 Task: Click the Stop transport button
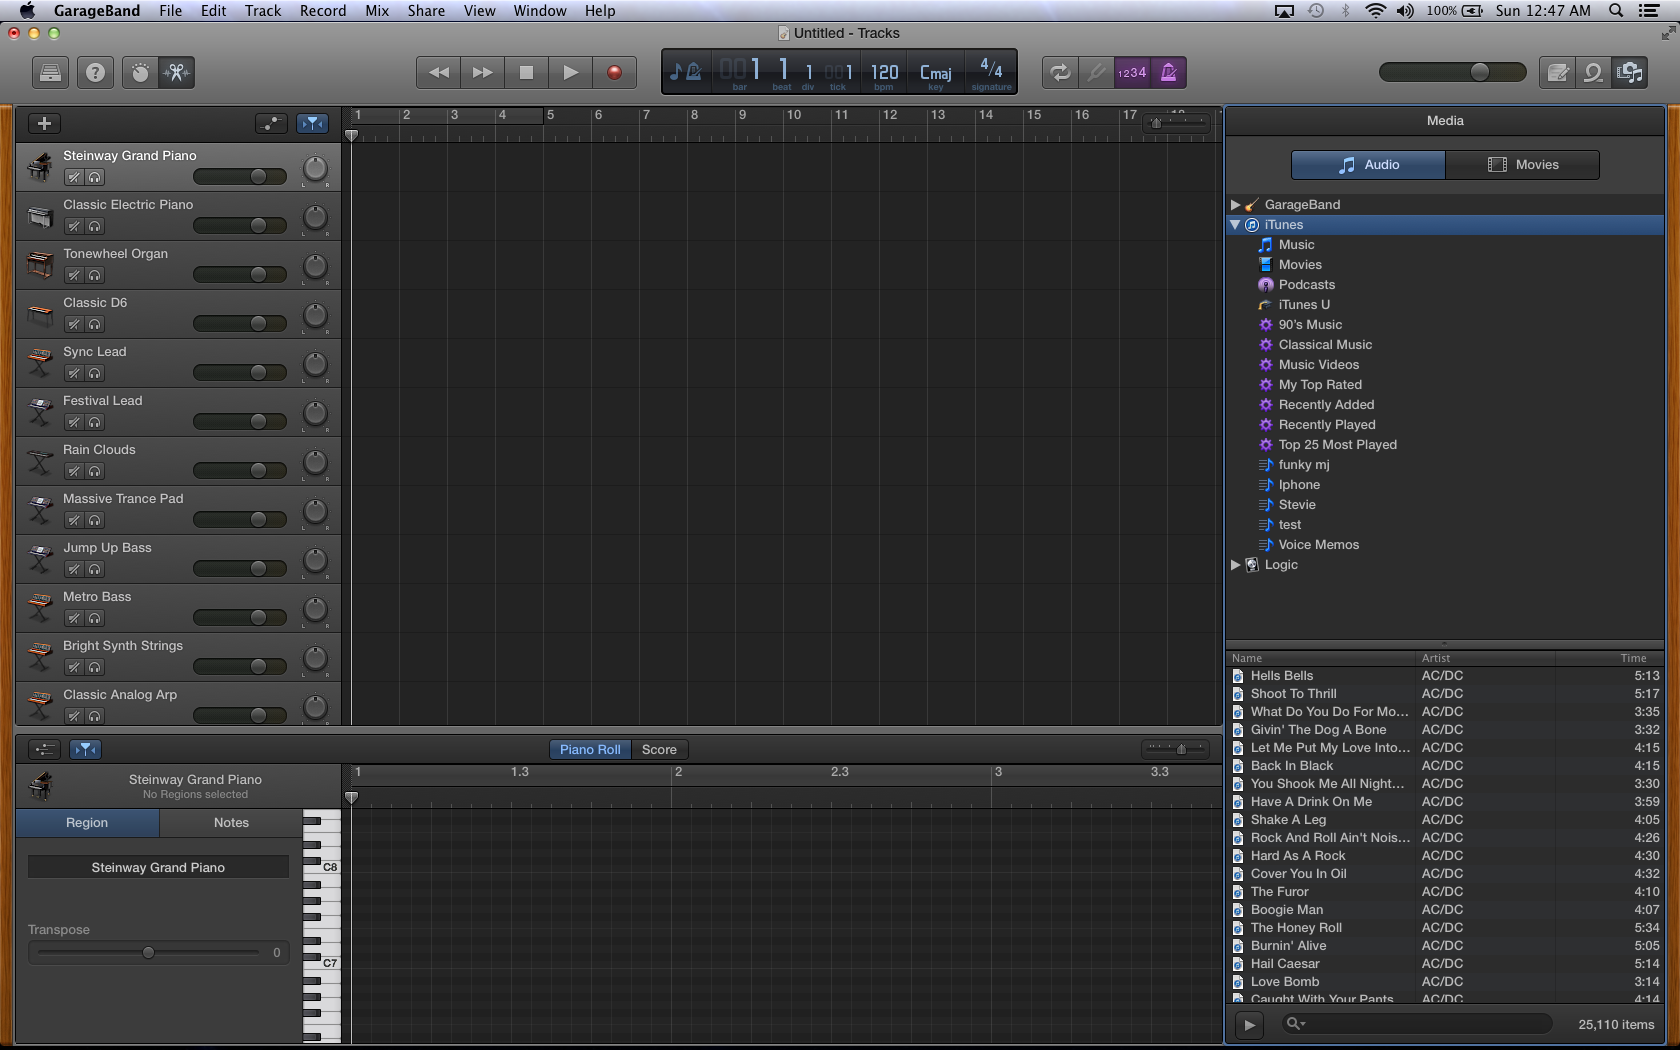coord(526,72)
